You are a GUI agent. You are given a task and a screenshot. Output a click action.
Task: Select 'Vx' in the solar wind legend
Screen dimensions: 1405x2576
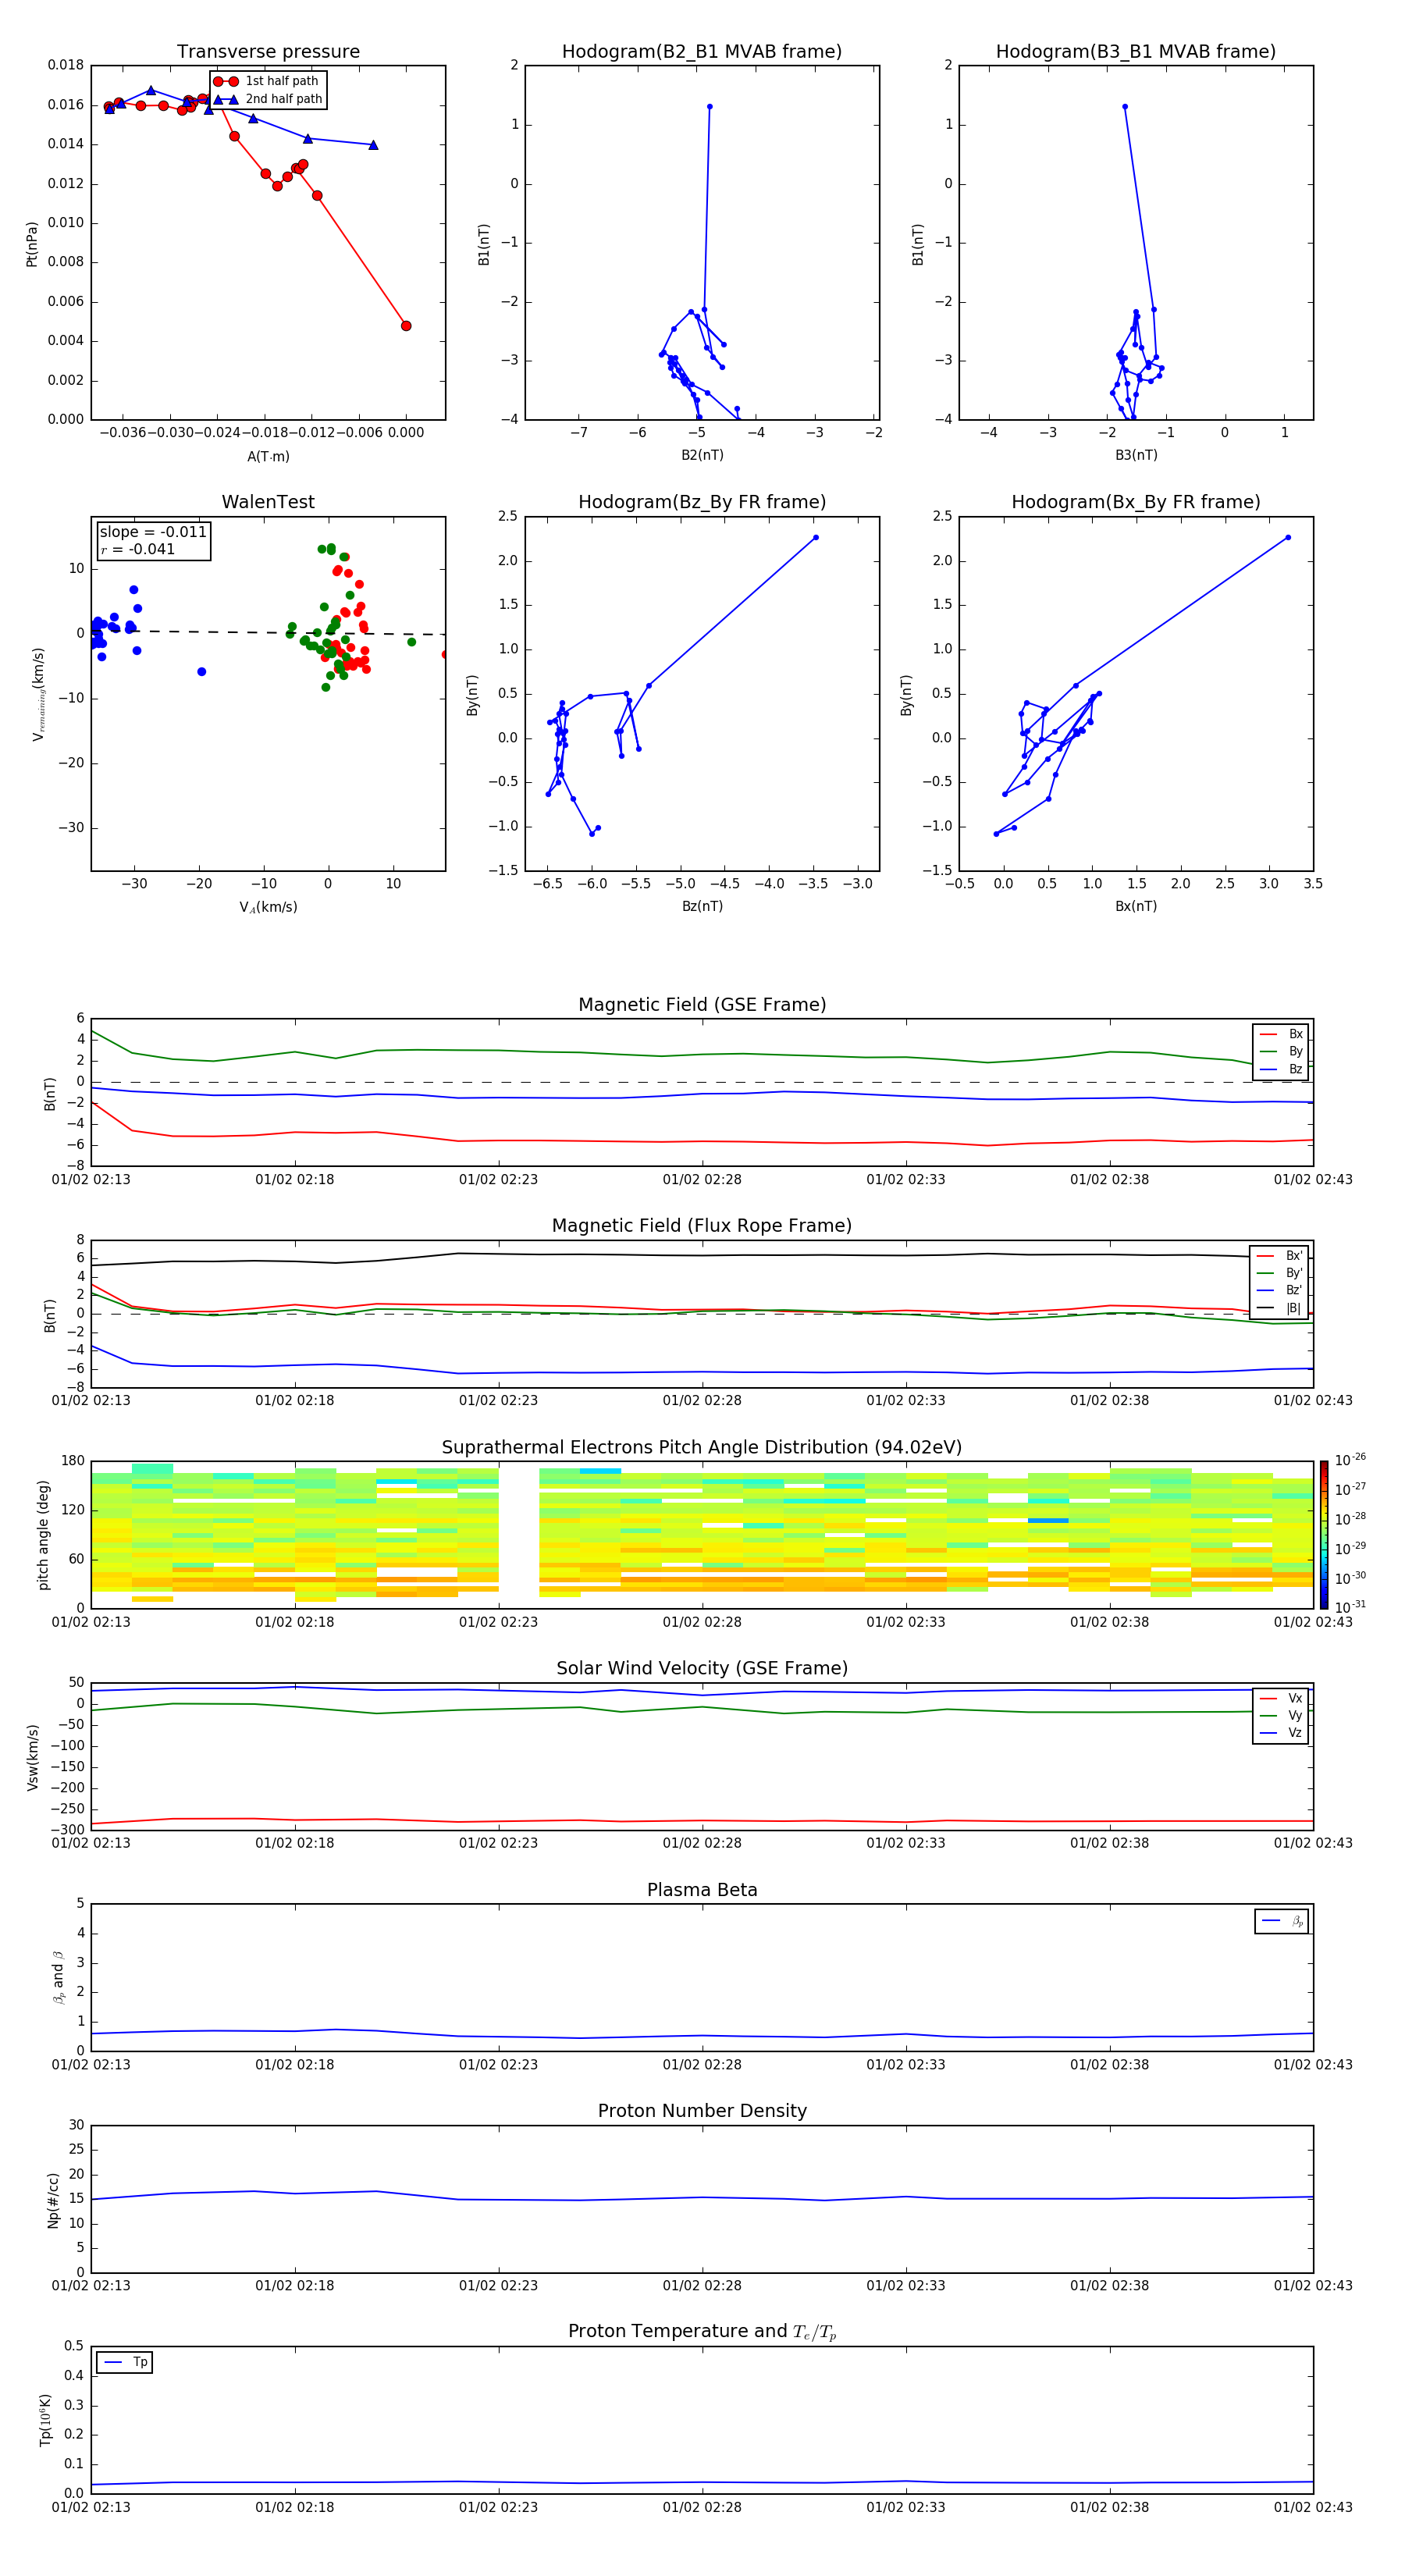pyautogui.click(x=1295, y=1698)
